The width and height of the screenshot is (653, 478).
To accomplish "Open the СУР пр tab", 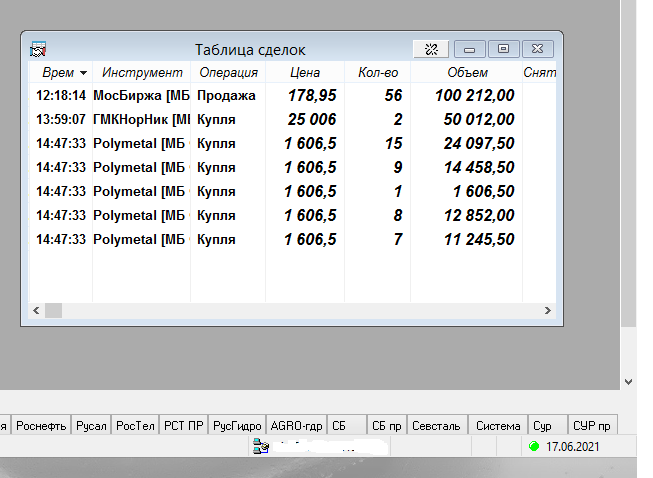I will 592,426.
